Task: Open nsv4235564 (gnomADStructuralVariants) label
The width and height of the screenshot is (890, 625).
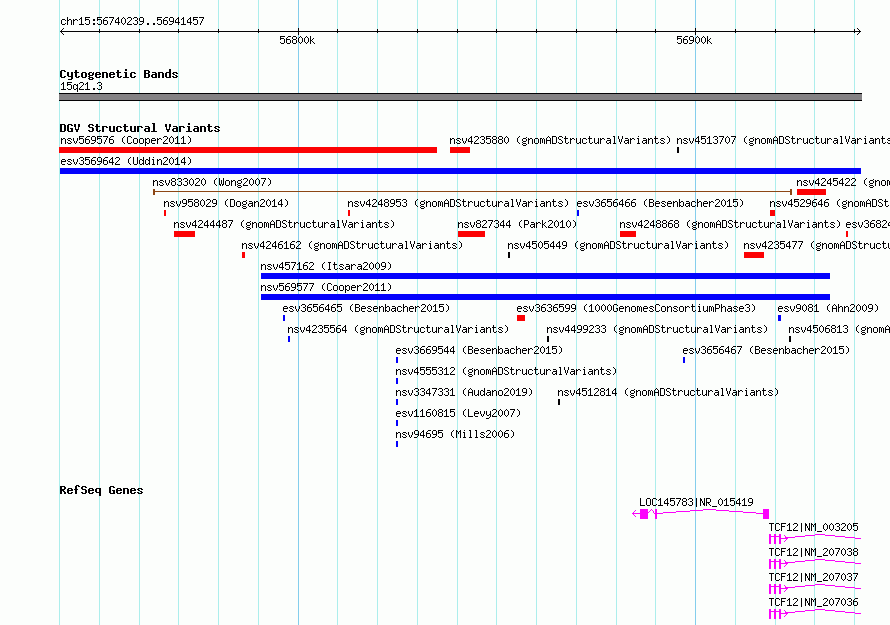Action: pyautogui.click(x=398, y=329)
